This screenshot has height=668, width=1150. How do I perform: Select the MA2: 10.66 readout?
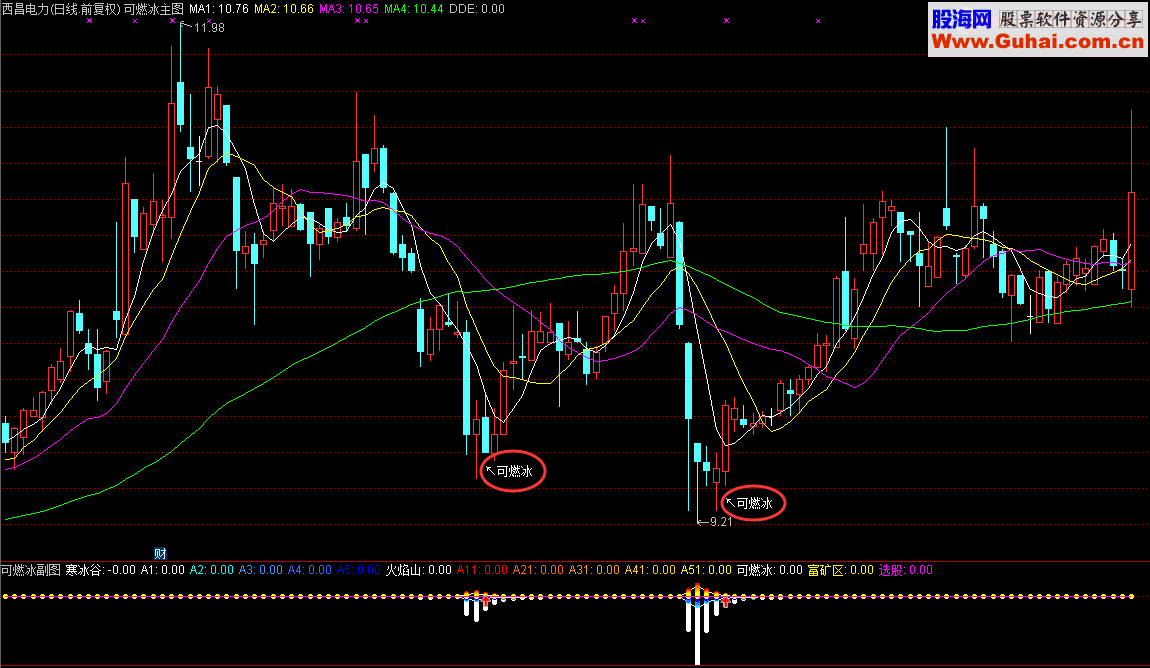[x=283, y=9]
